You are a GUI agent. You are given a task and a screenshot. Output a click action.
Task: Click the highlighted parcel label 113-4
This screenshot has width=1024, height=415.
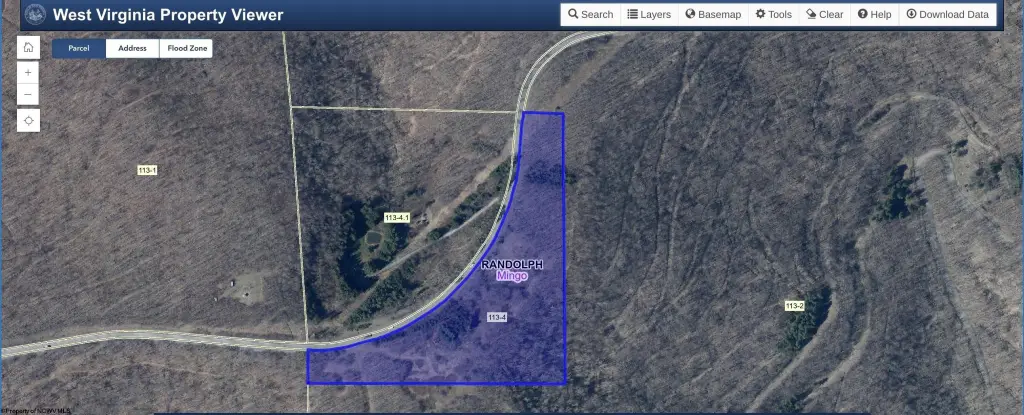pyautogui.click(x=497, y=318)
